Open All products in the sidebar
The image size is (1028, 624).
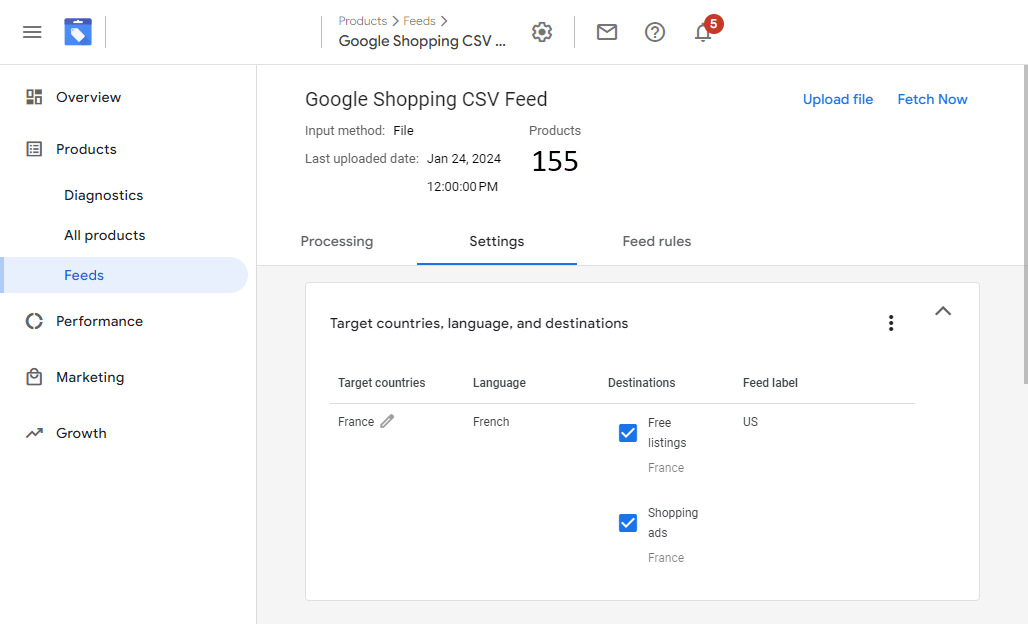[x=105, y=235]
